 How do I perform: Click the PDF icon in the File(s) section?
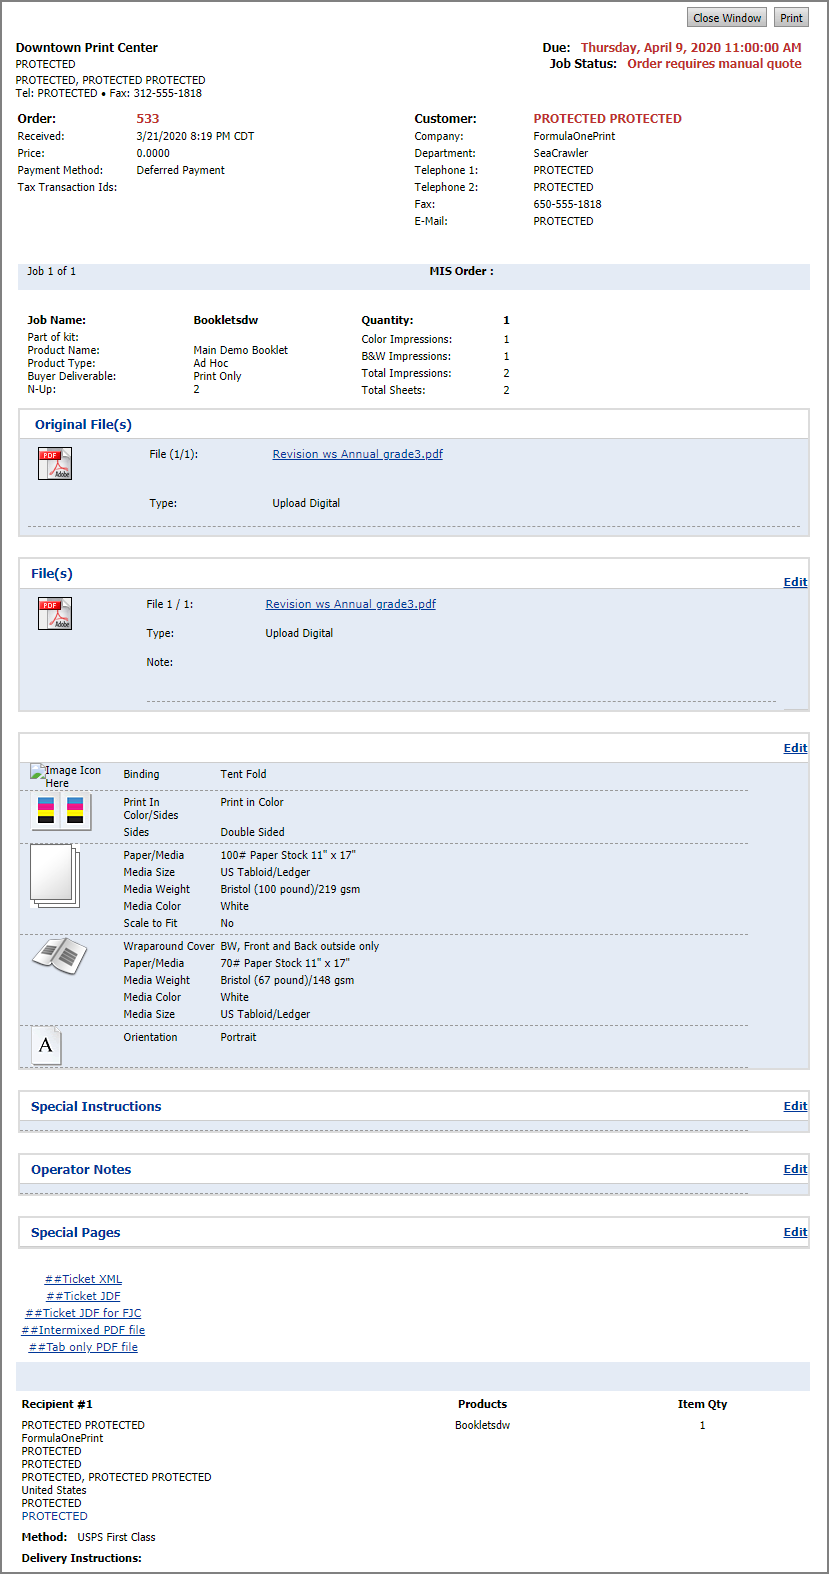click(55, 614)
